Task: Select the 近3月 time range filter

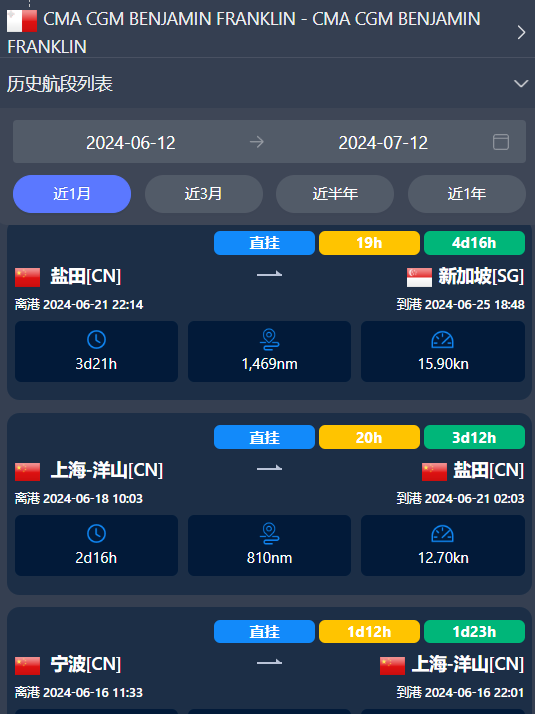Action: pos(204,194)
